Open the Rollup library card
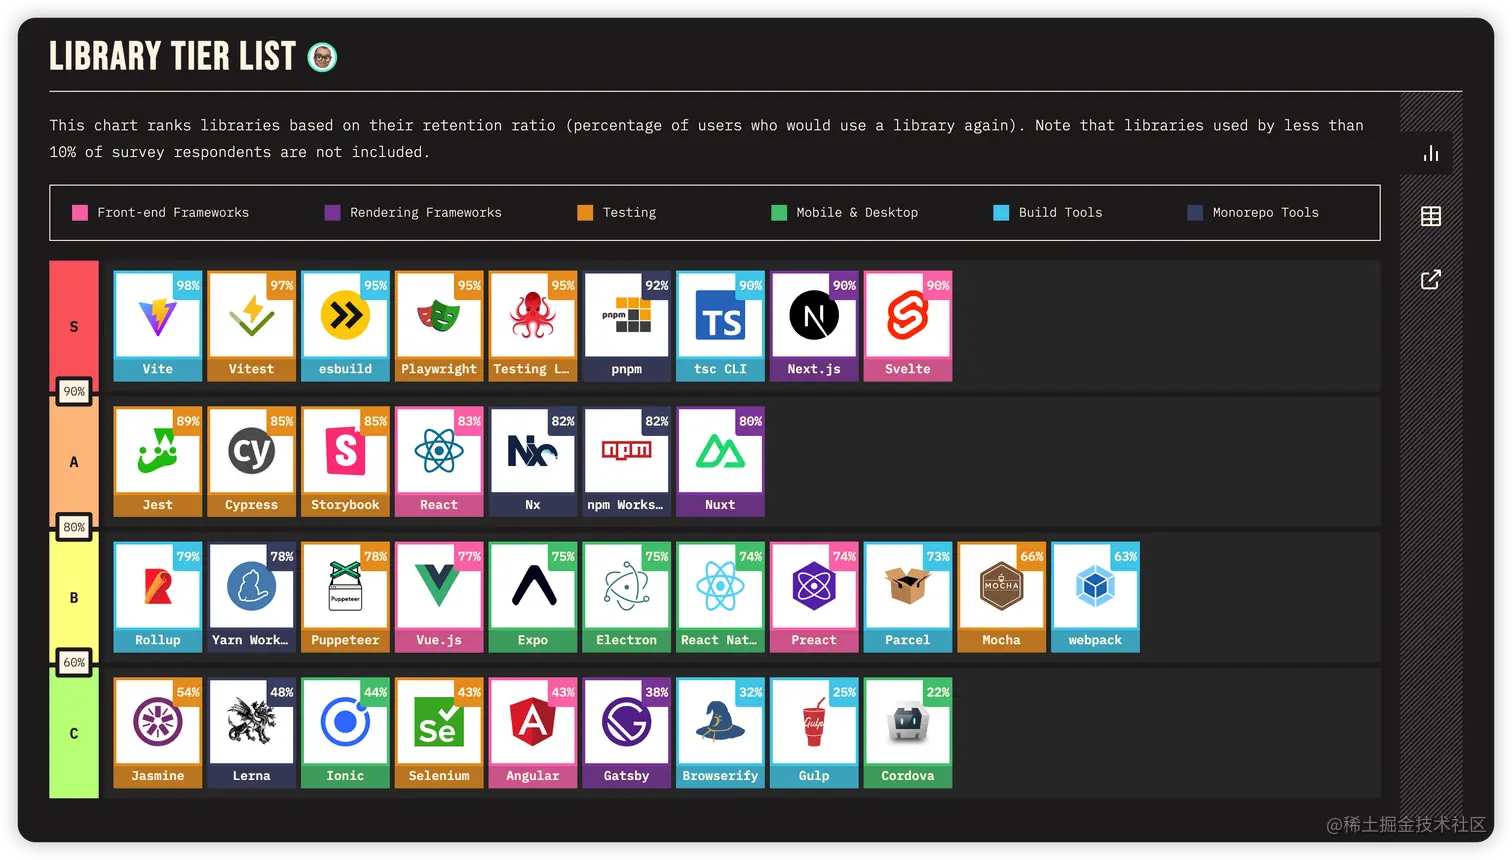This screenshot has height=860, width=1512. coord(158,597)
